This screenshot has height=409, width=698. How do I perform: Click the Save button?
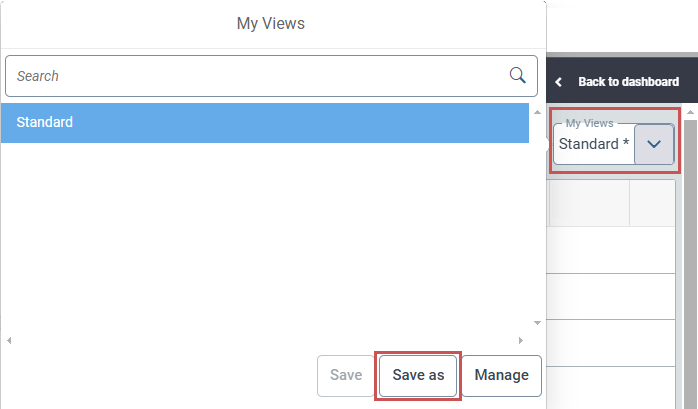pyautogui.click(x=345, y=375)
